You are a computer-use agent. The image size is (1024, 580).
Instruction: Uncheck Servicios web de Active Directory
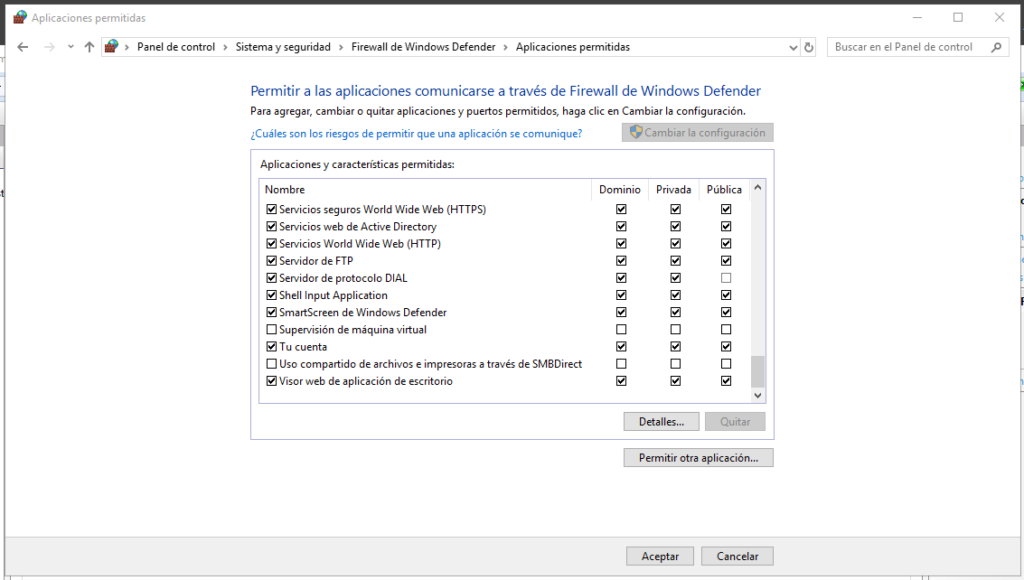(x=272, y=227)
